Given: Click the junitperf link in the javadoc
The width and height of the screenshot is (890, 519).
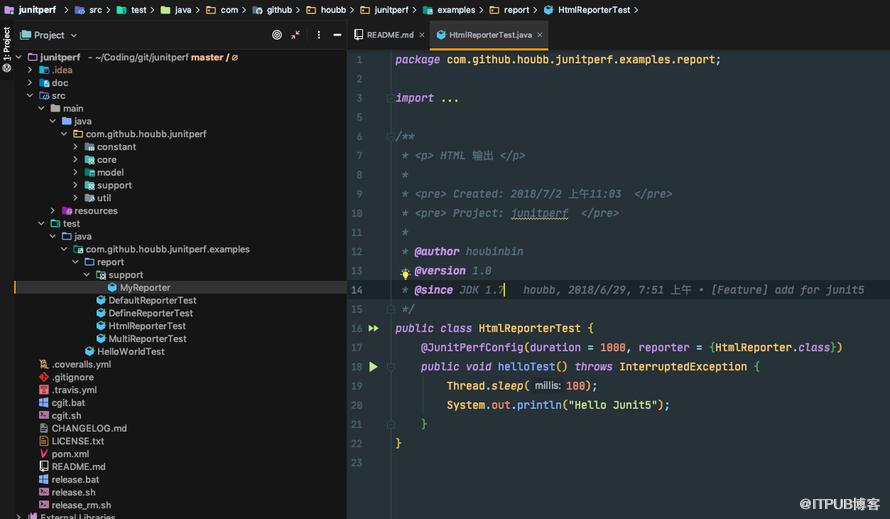Looking at the screenshot, I should click(539, 213).
